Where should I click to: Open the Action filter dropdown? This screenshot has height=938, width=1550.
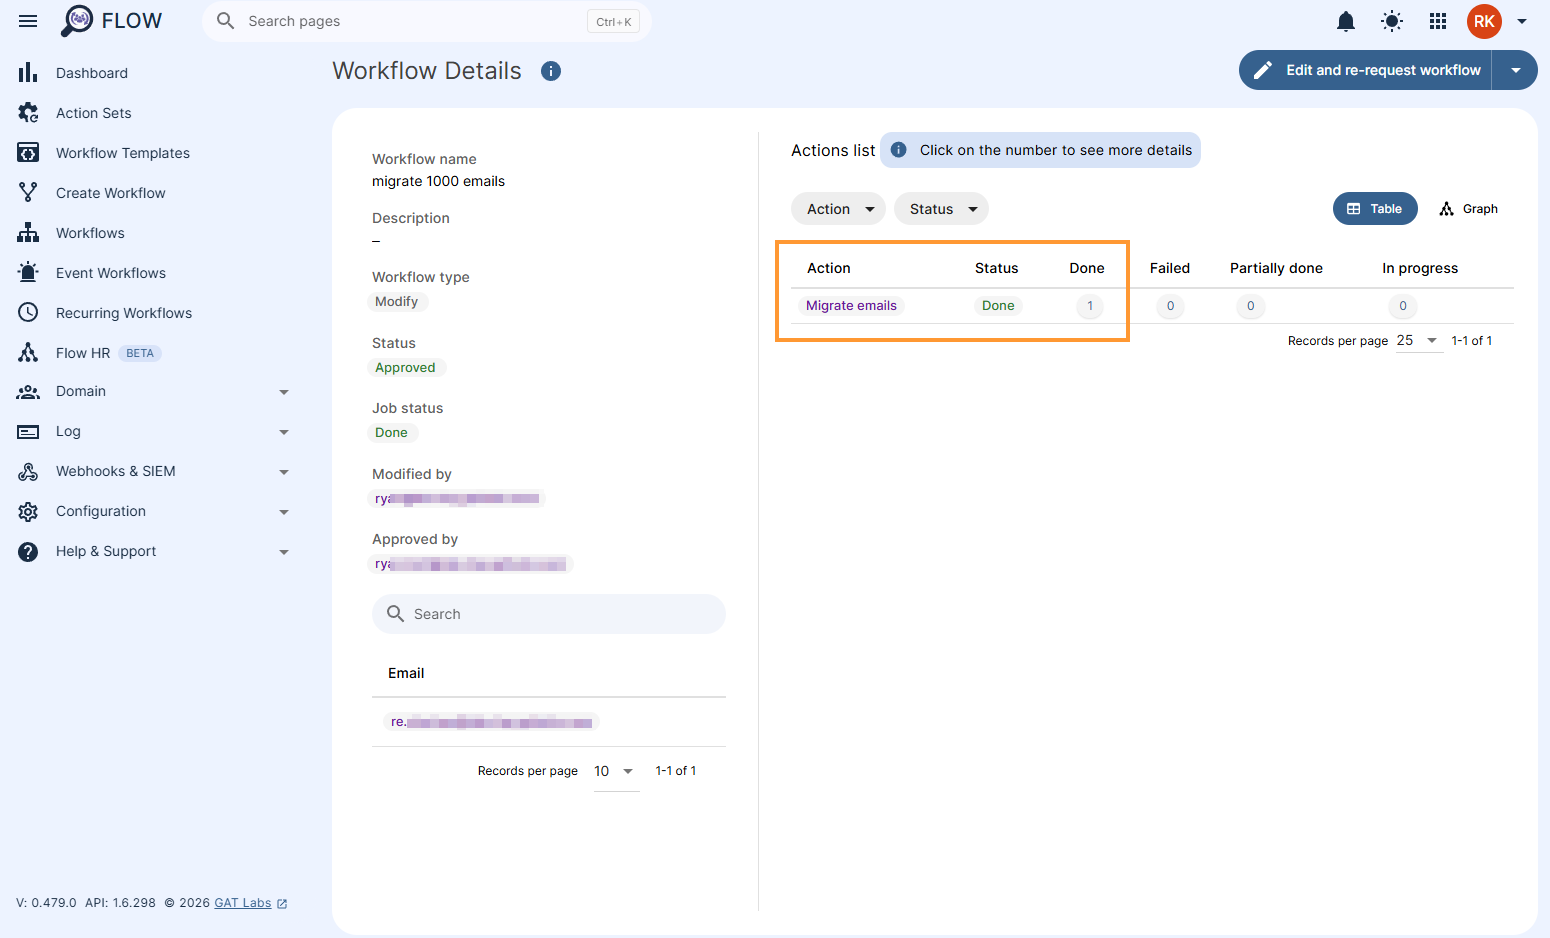pyautogui.click(x=838, y=209)
